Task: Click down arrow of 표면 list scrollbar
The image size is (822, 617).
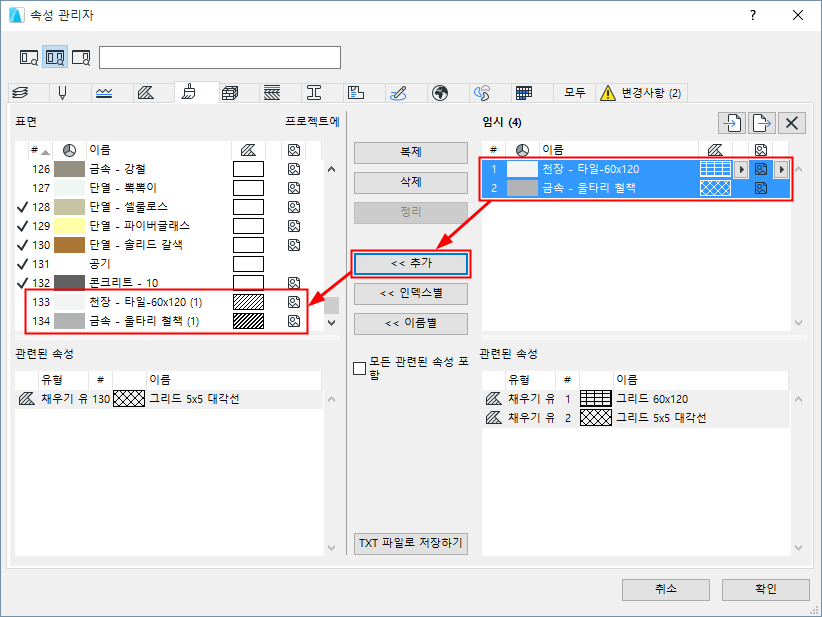Action: tap(331, 322)
